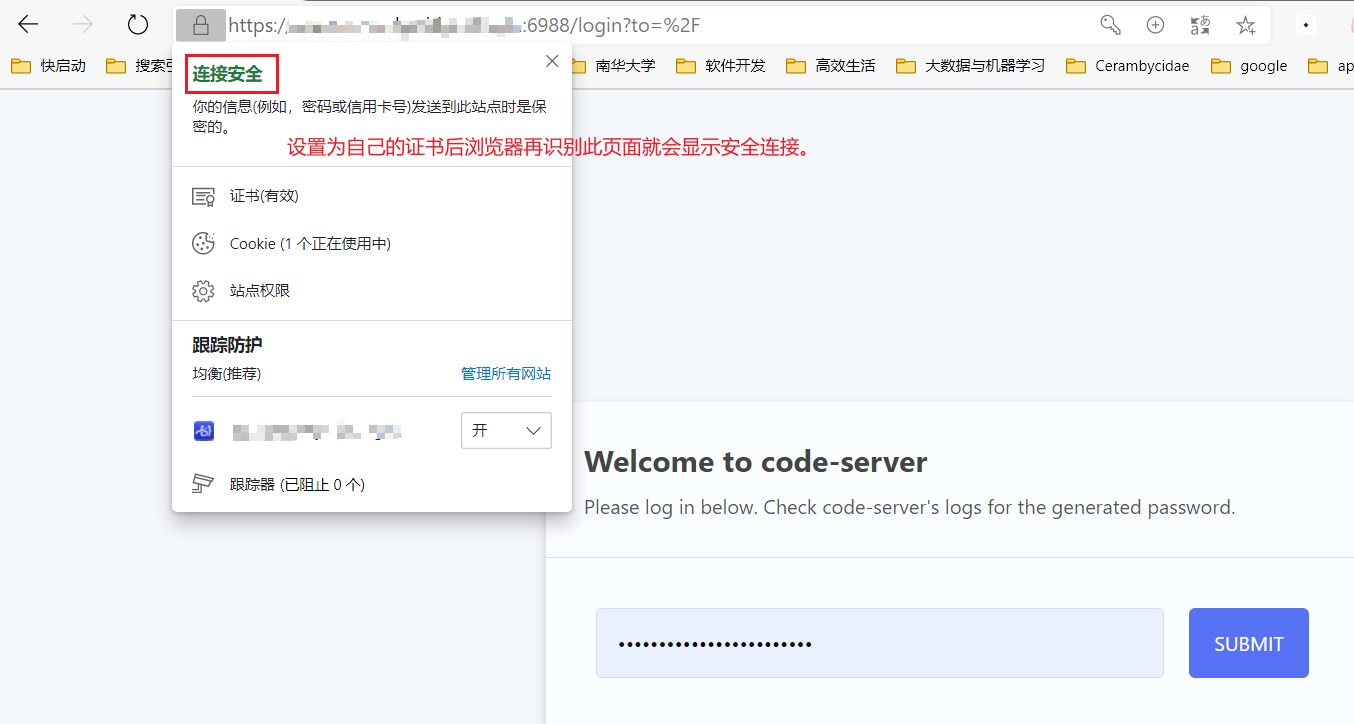Screen dimensions: 1354x724
Task: Open the 大数据与机器学习 bookmarks folder
Action: click(971, 66)
